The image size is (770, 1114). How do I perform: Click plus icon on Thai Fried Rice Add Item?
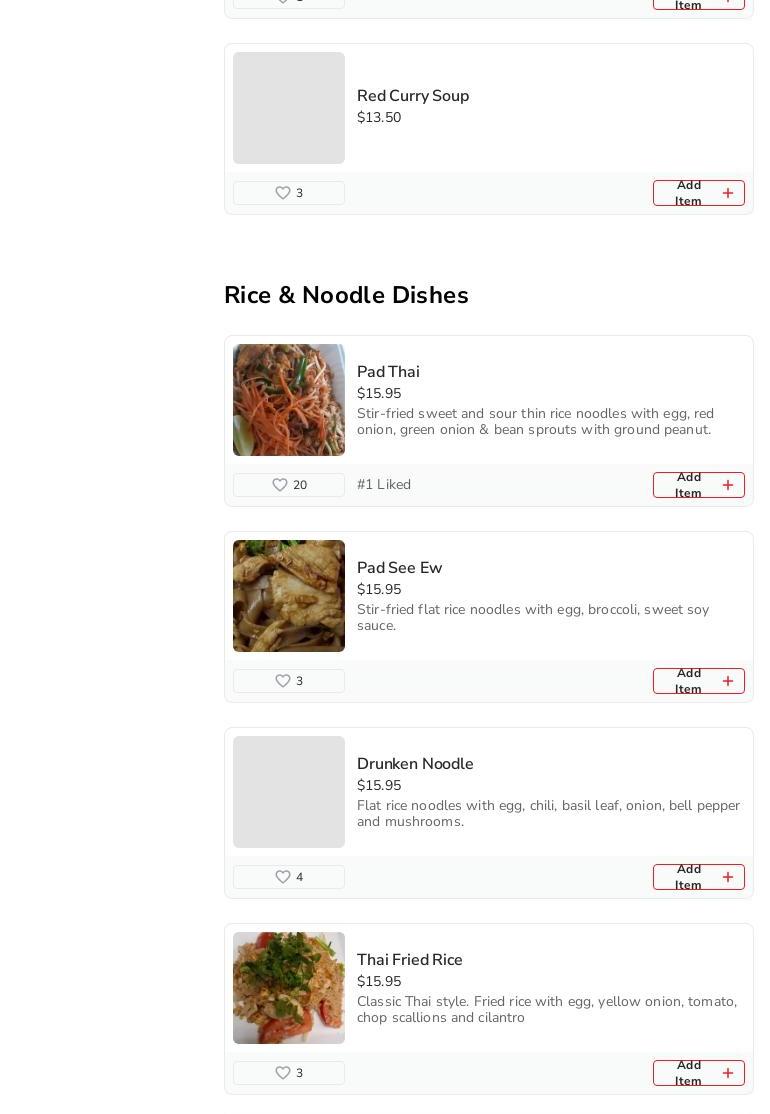[x=727, y=1073]
